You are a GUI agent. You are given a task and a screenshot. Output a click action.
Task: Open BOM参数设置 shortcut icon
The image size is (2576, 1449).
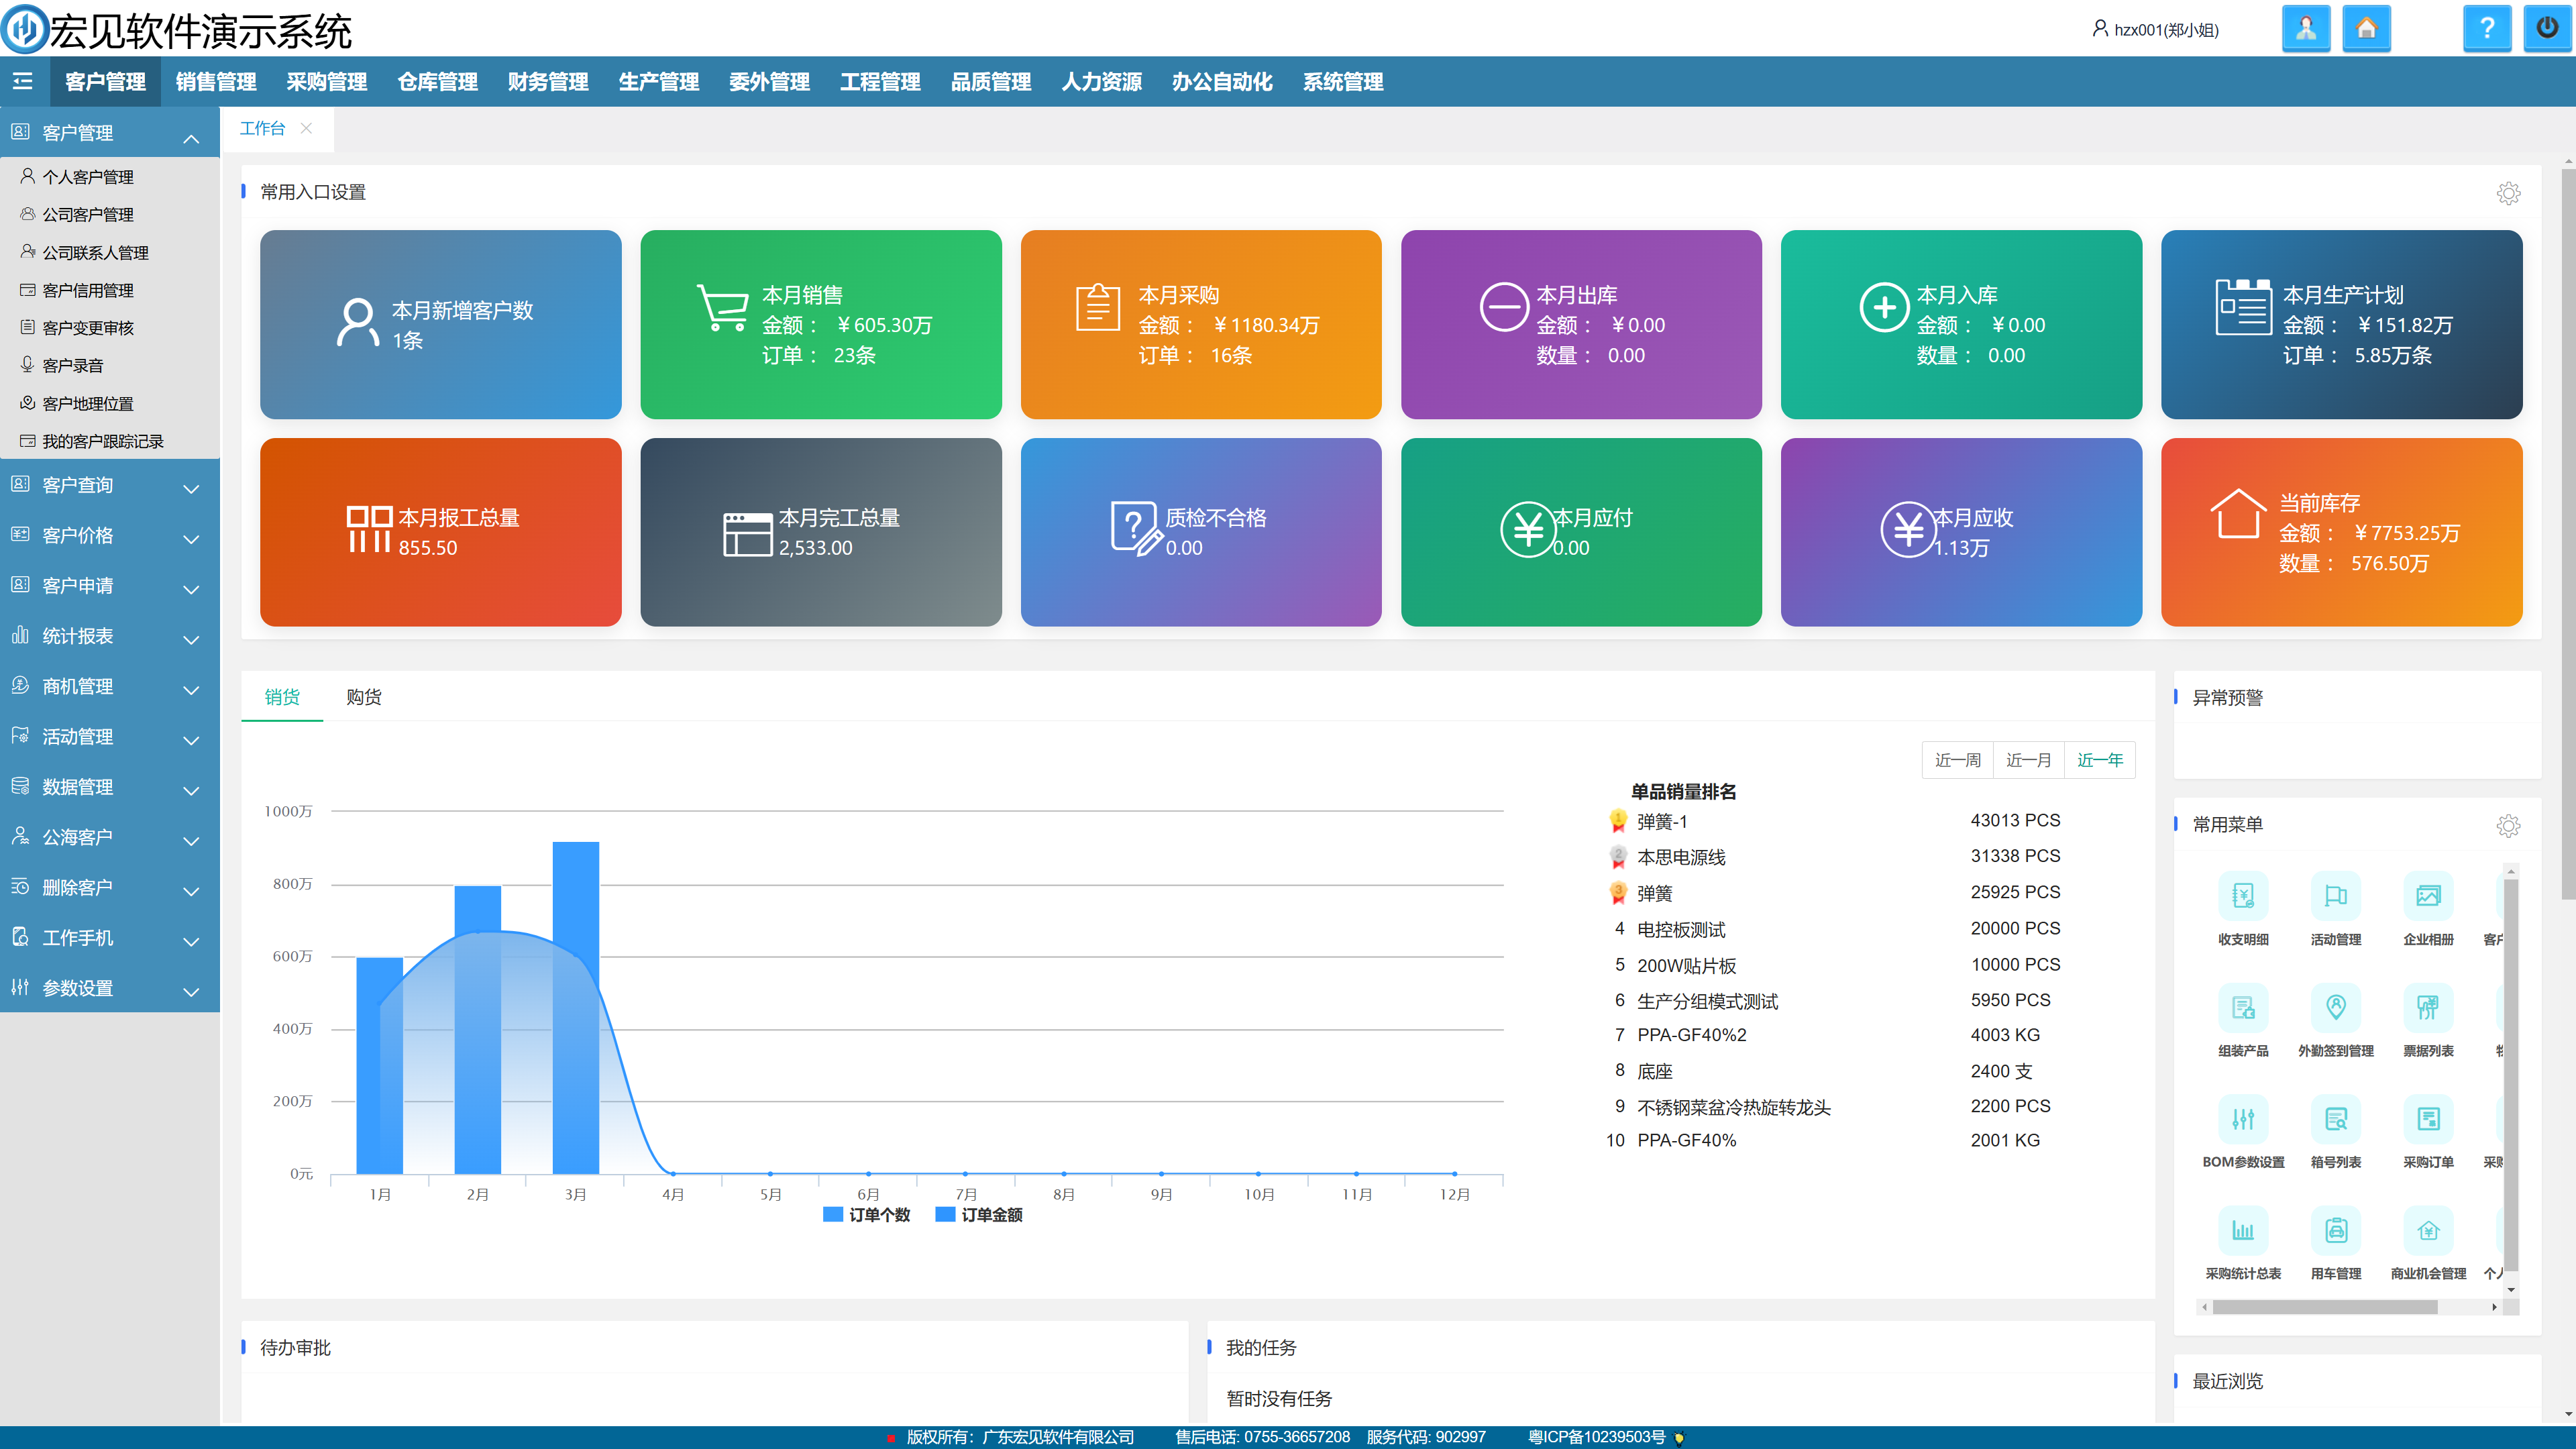click(x=2243, y=1119)
